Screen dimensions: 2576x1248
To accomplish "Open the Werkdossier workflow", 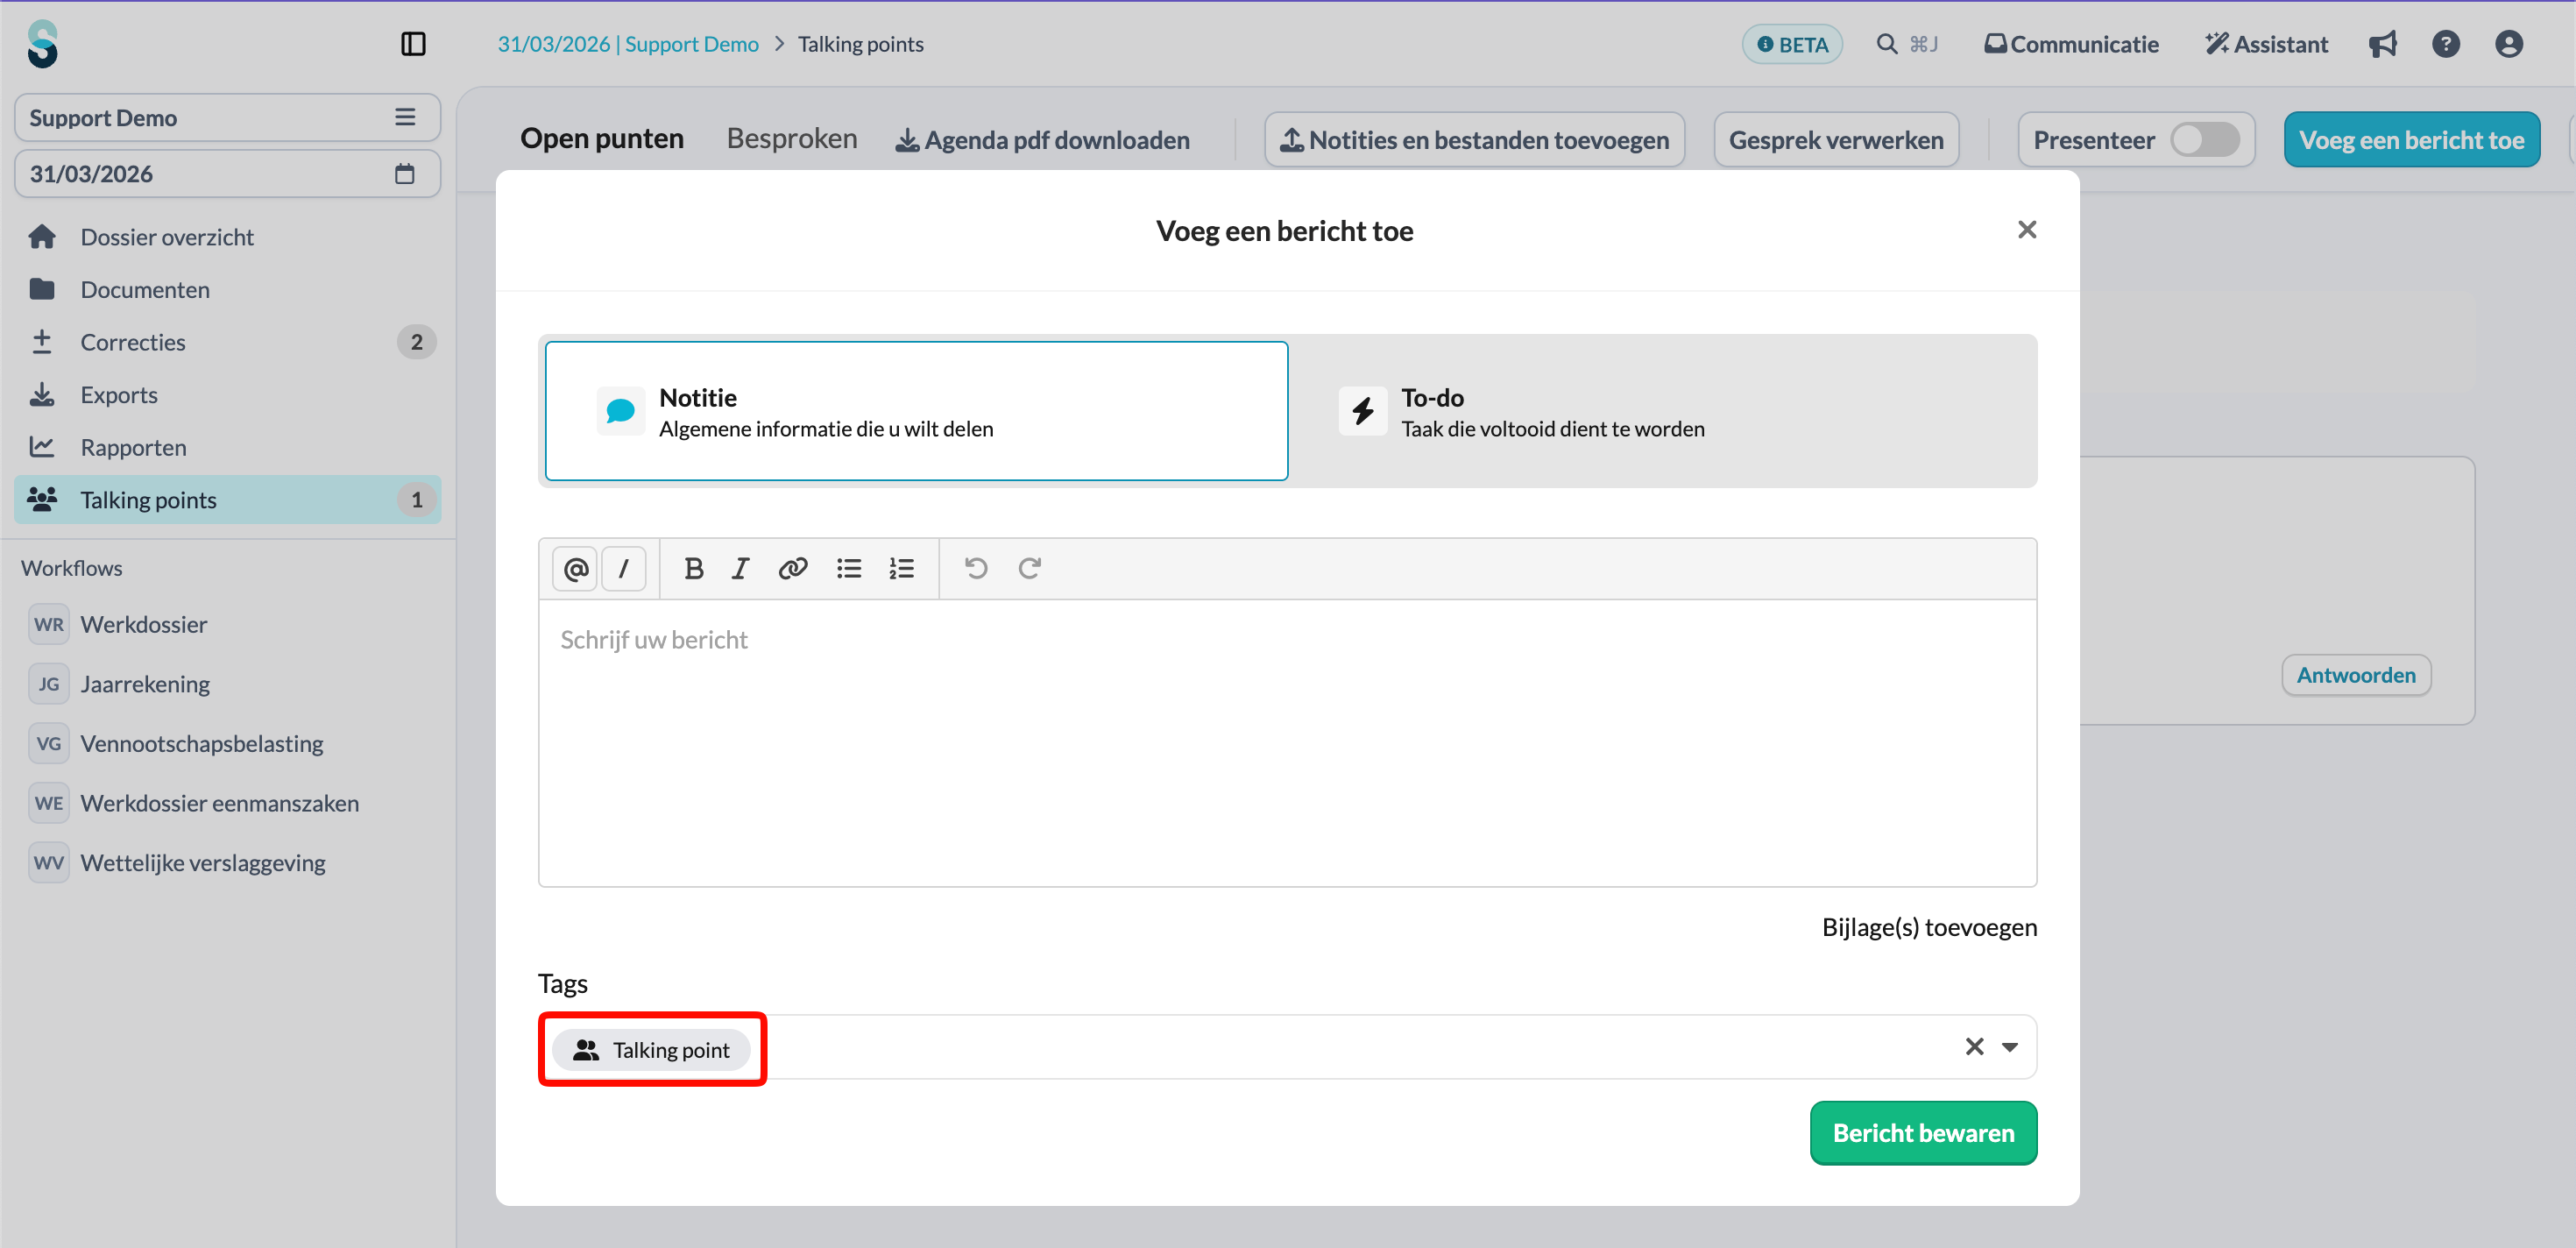I will pos(228,625).
